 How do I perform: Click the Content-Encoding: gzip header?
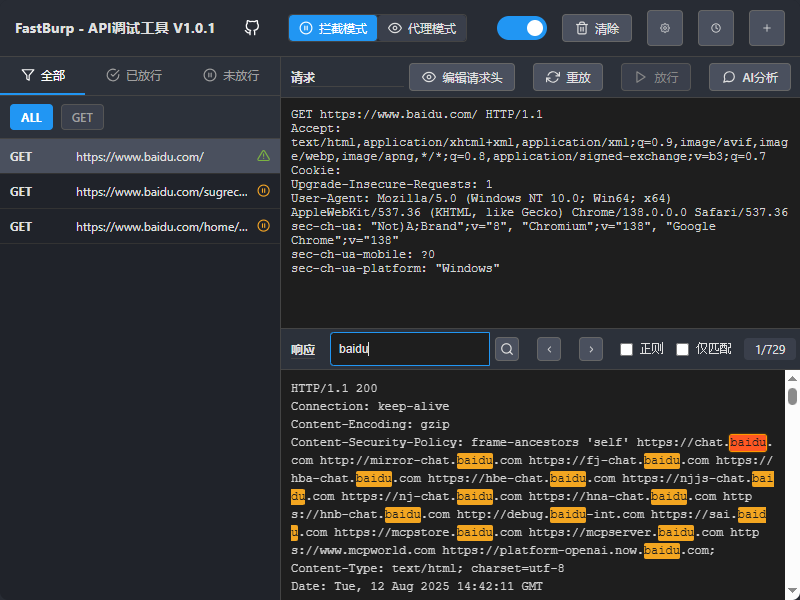(370, 424)
